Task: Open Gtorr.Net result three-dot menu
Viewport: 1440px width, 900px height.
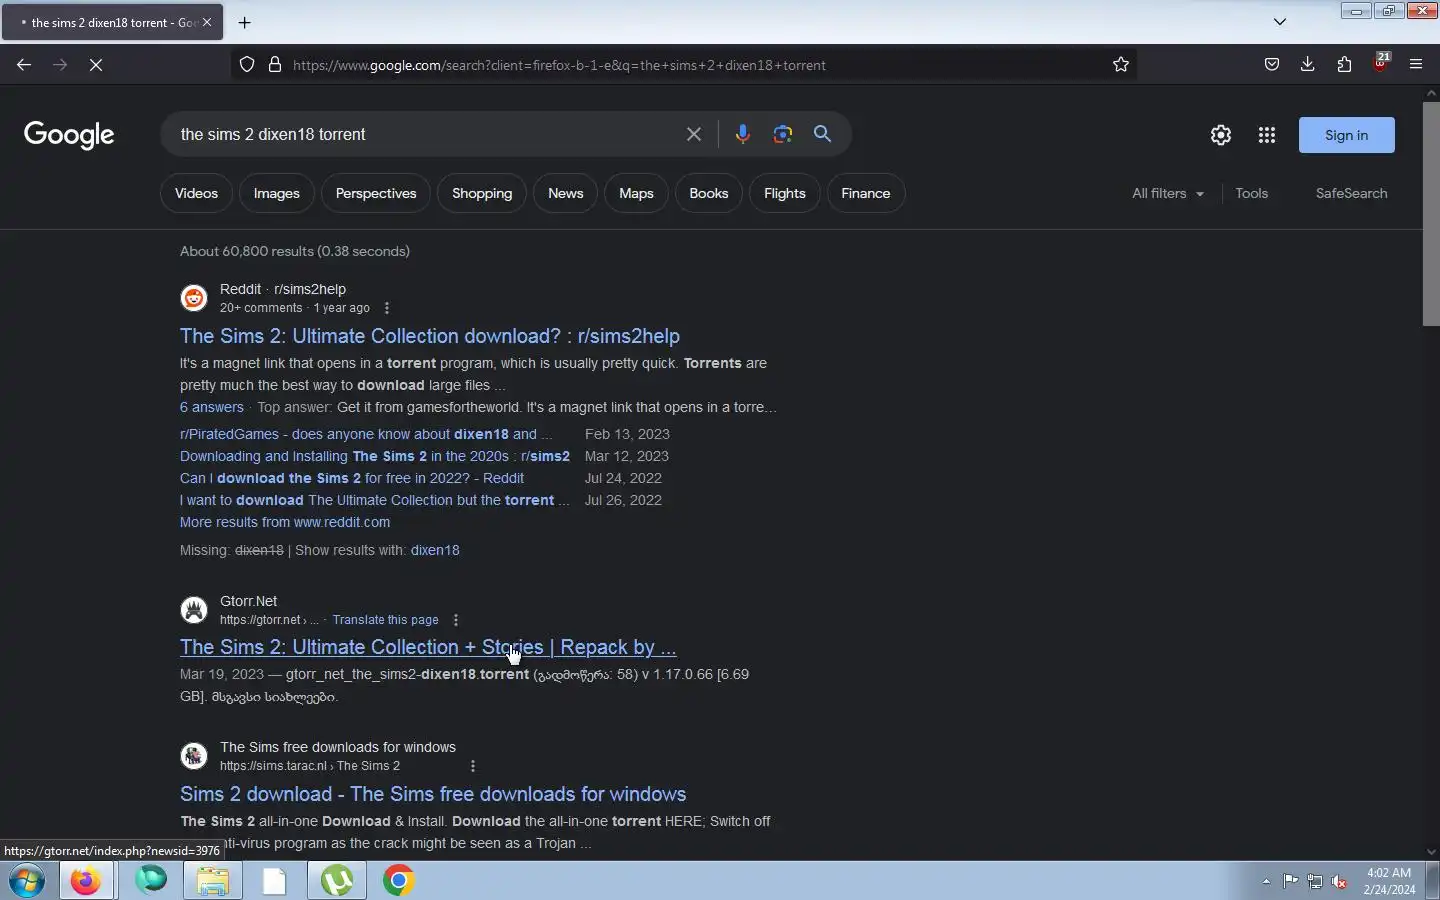Action: coord(456,620)
